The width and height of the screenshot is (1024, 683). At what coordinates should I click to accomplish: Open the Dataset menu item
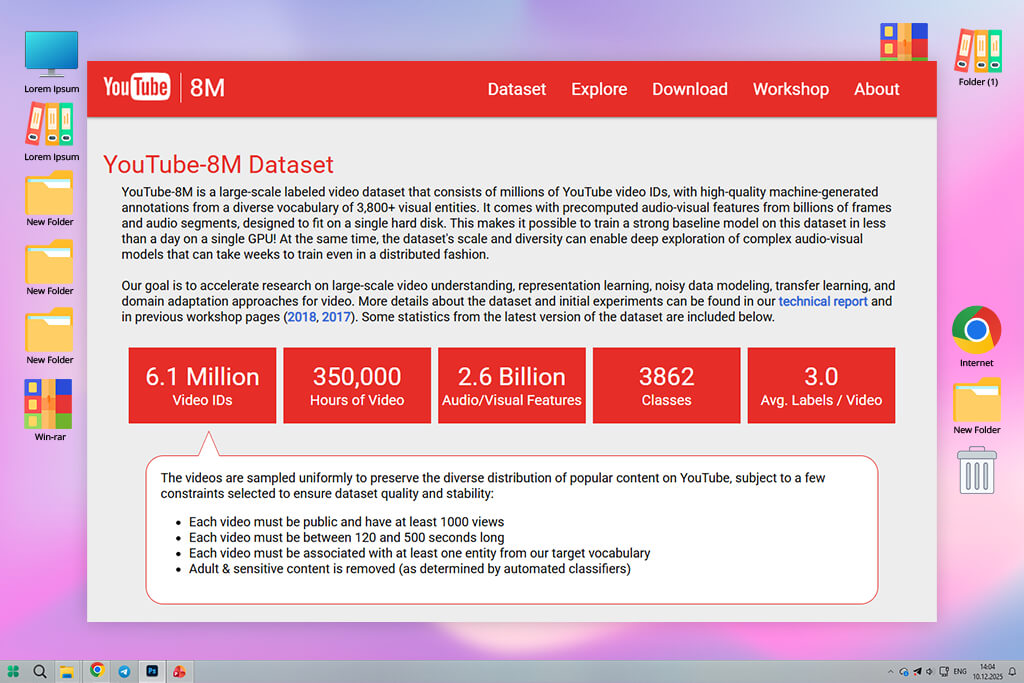coord(517,89)
